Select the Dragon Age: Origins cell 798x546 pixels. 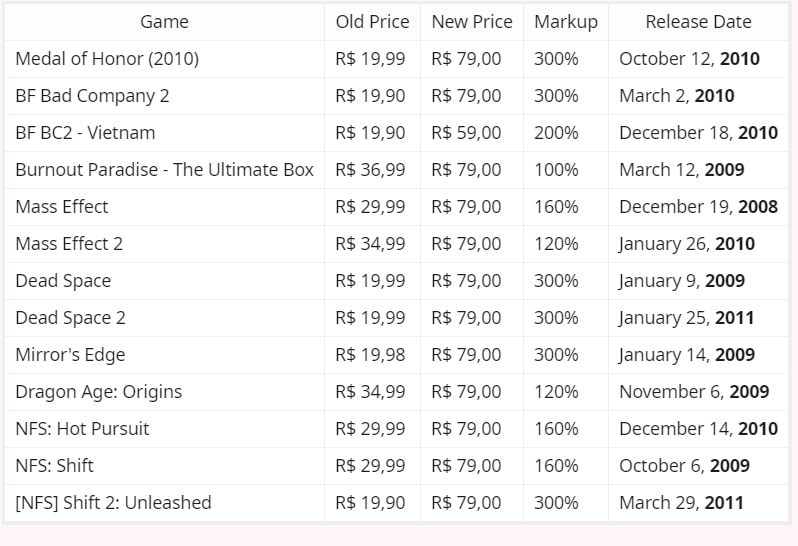[98, 392]
